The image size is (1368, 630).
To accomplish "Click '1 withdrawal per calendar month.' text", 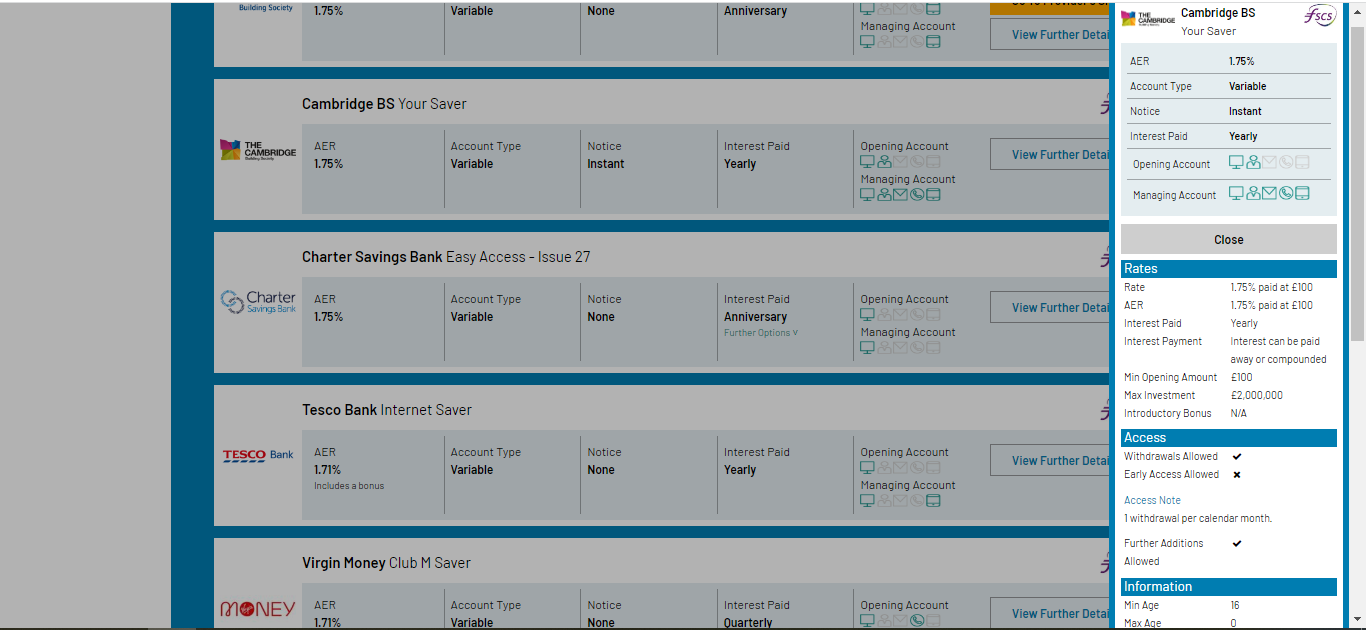I will [x=1198, y=518].
